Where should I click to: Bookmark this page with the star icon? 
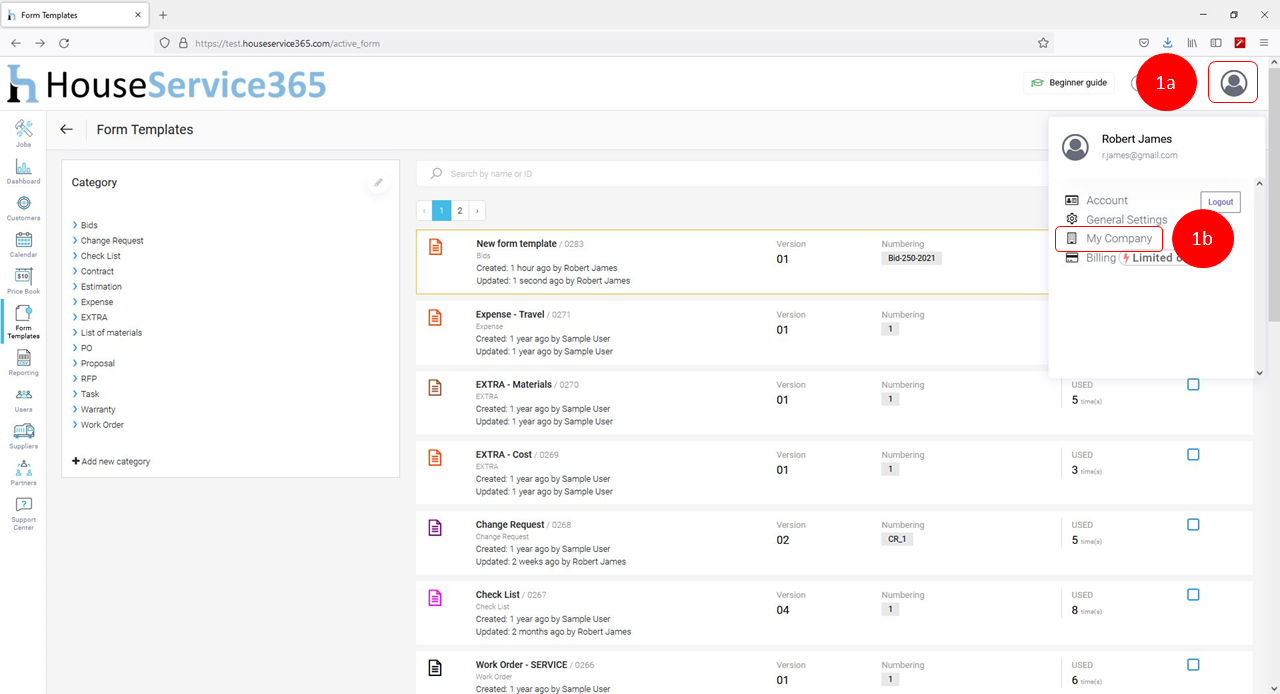(x=1043, y=43)
